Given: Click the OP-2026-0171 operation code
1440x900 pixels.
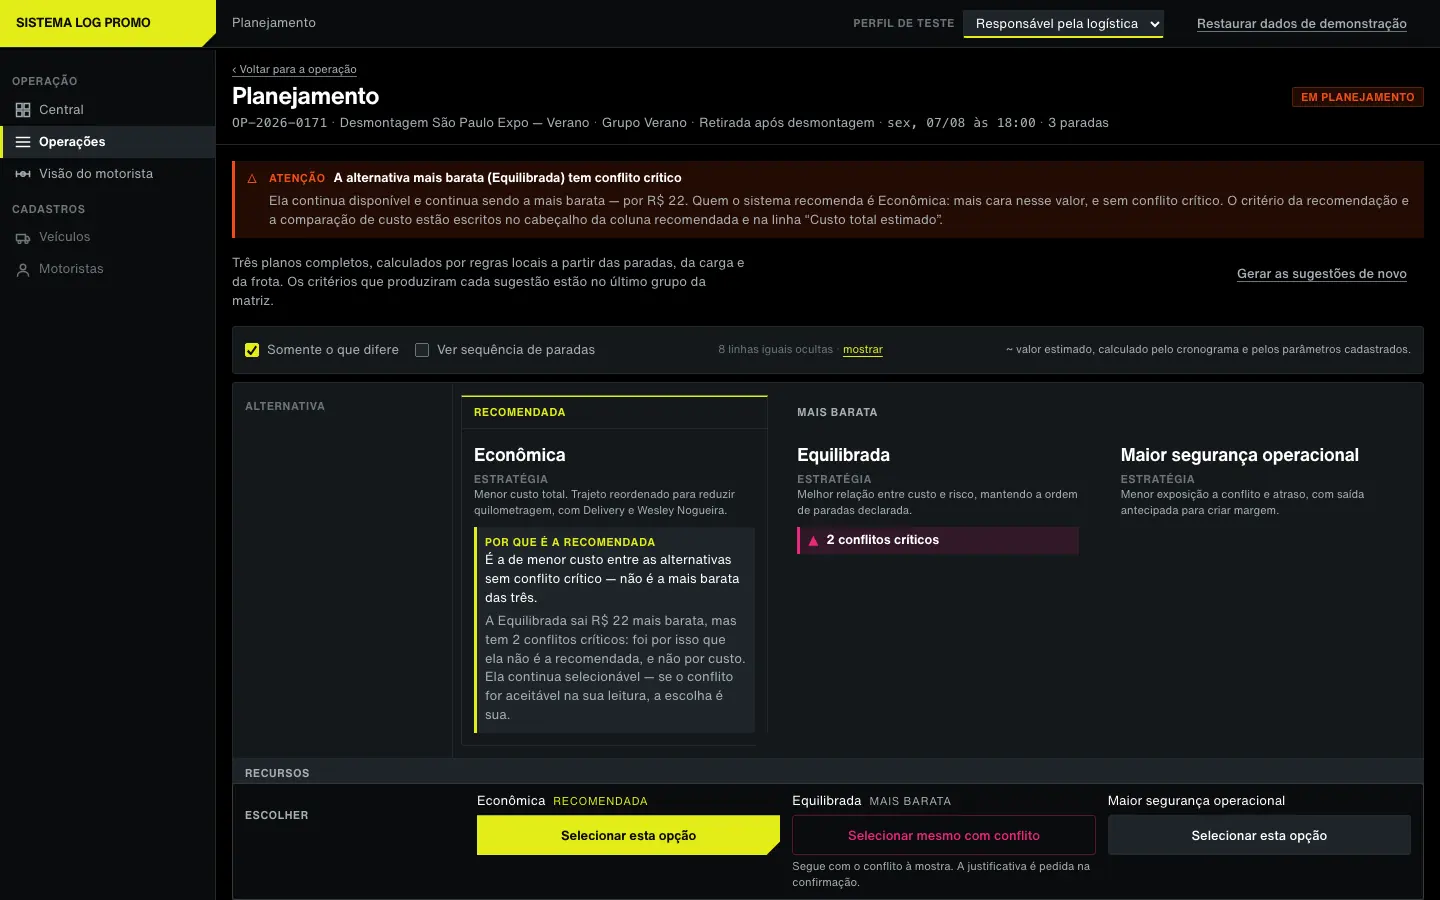Looking at the screenshot, I should click(x=280, y=123).
